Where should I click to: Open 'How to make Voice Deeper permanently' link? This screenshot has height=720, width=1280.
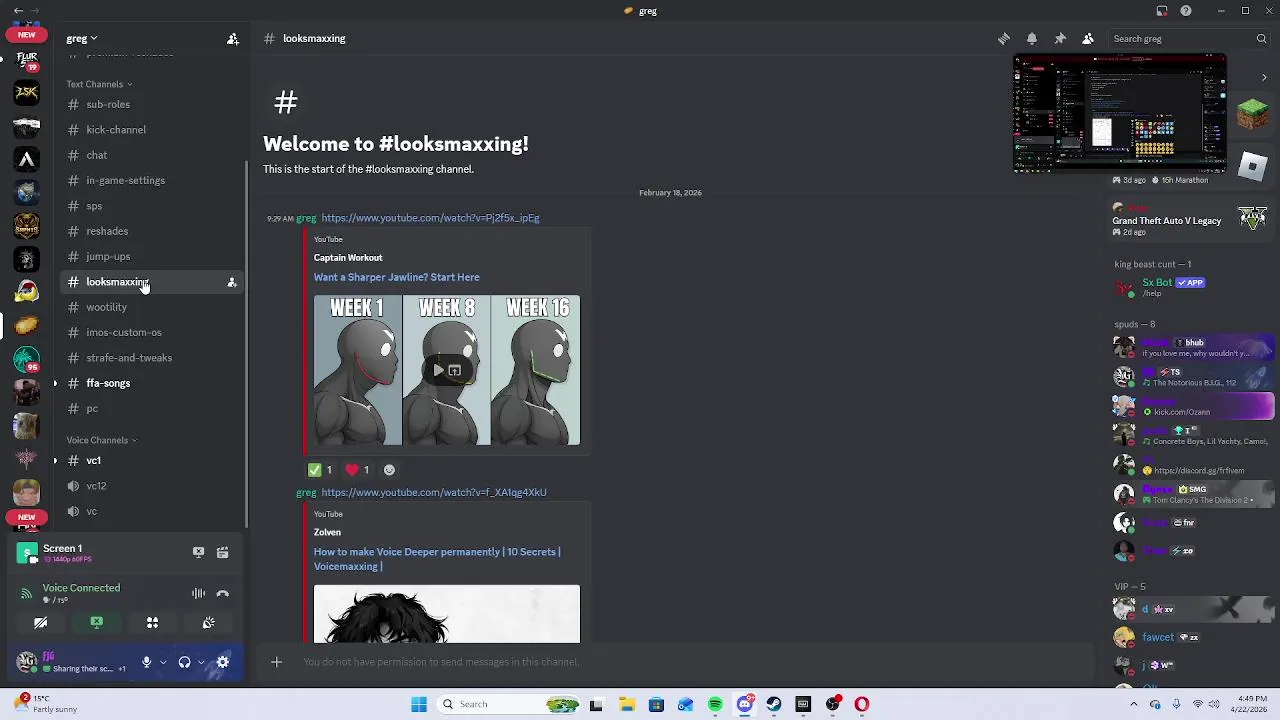(437, 559)
